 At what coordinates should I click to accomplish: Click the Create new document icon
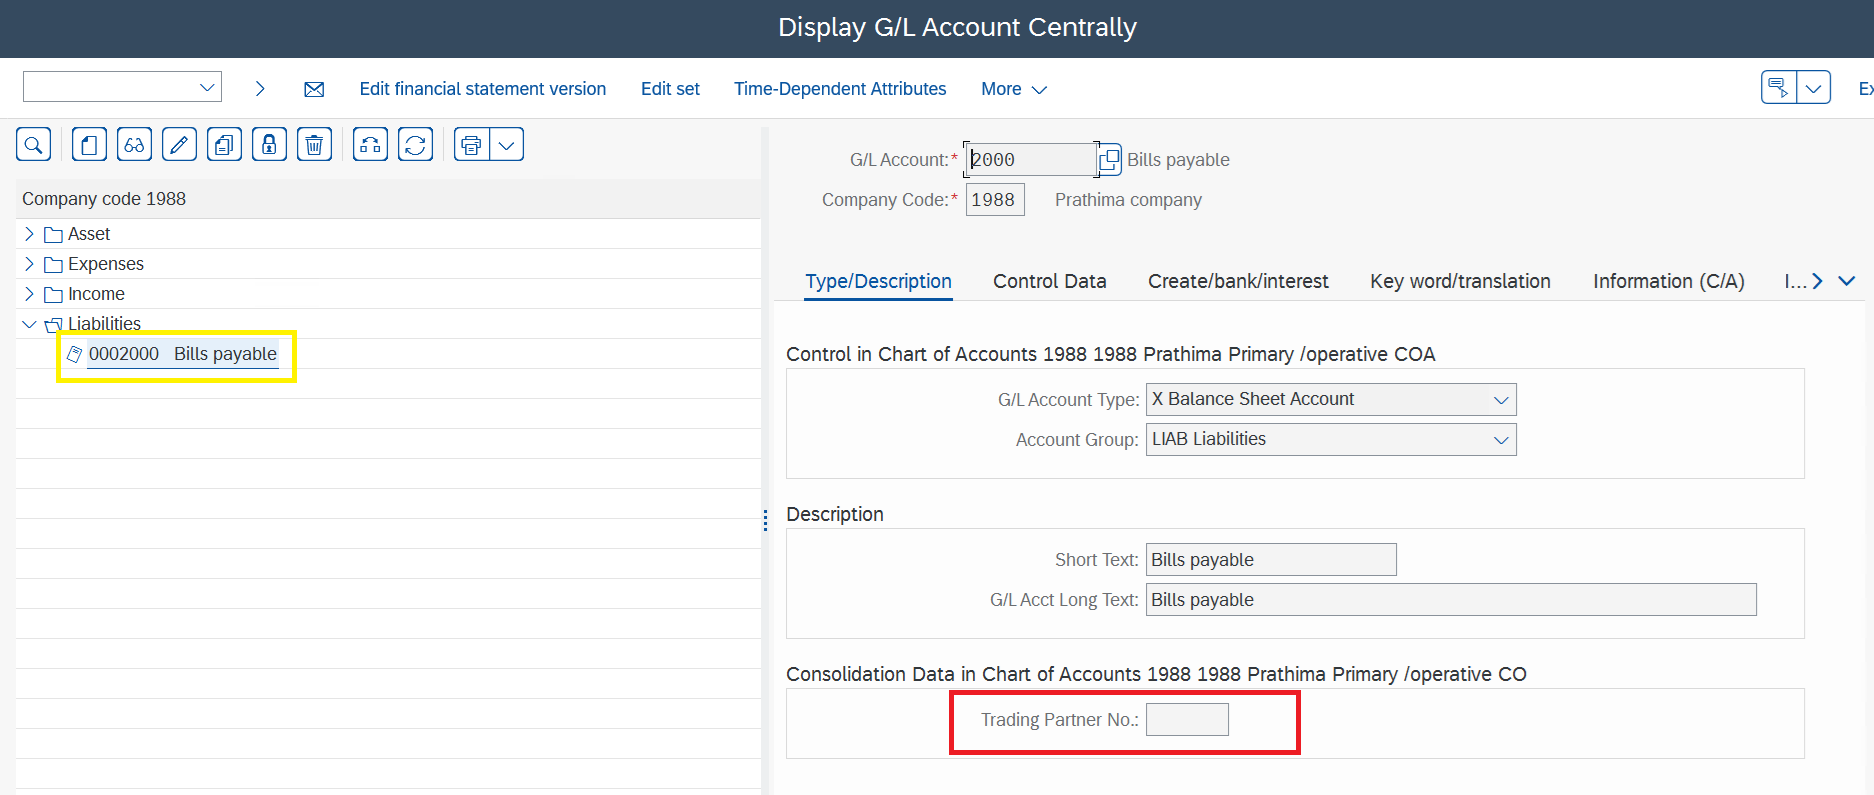coord(89,145)
